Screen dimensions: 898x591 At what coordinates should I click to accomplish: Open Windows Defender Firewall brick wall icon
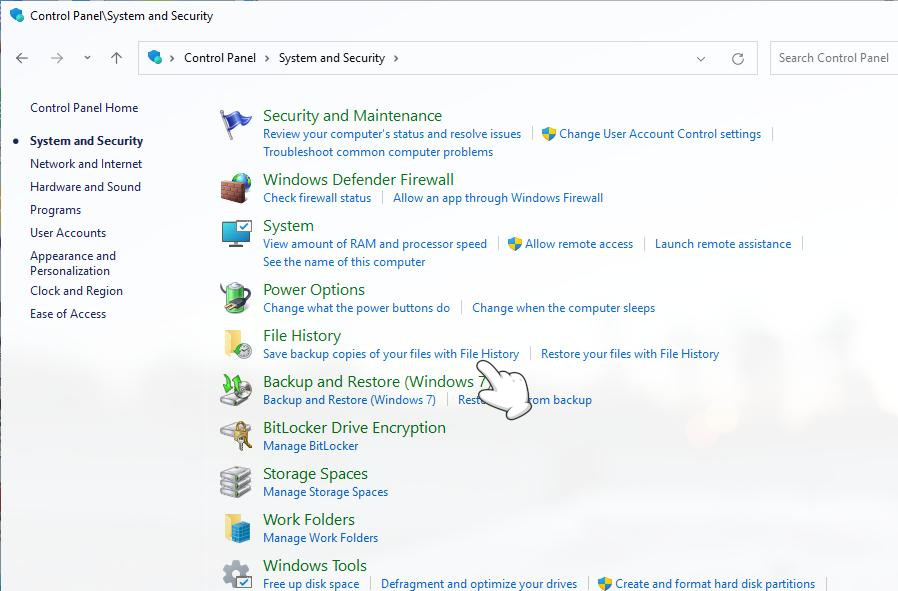tap(236, 188)
